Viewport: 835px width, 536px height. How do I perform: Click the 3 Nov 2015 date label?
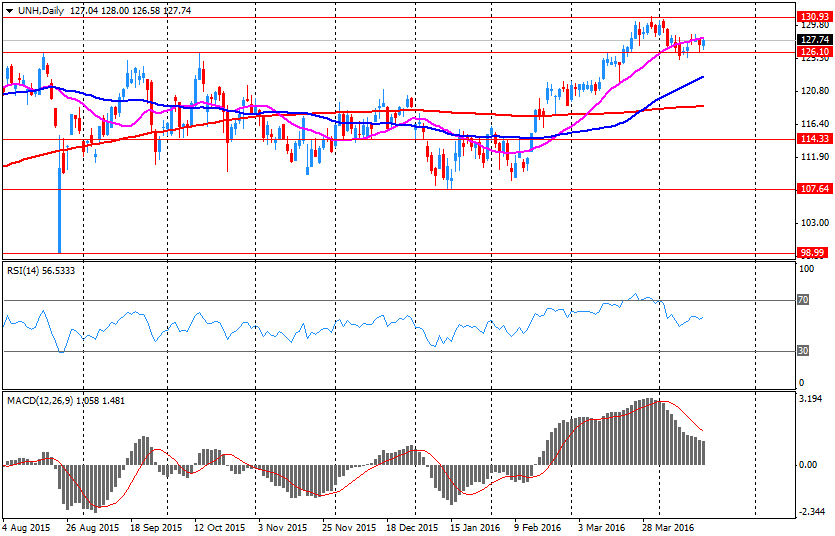pyautogui.click(x=282, y=528)
